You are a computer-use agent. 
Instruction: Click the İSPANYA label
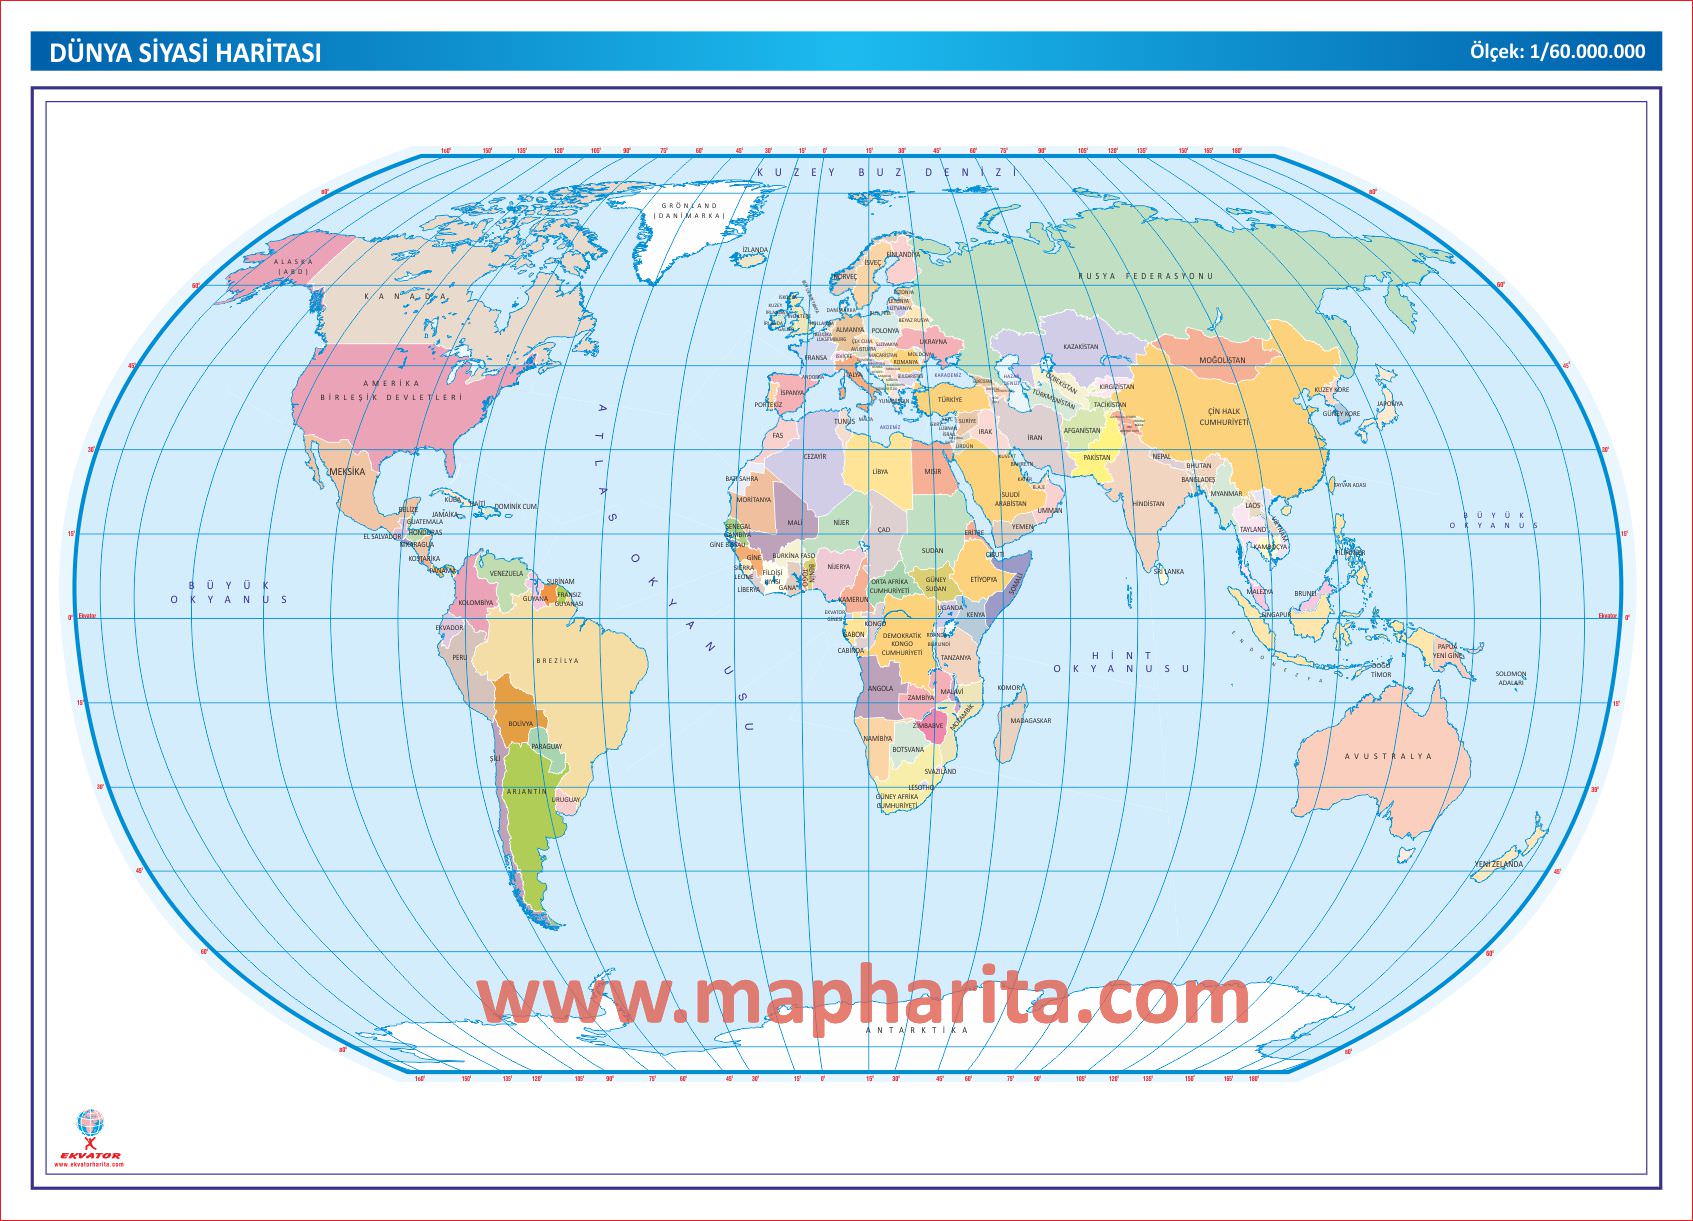792,393
